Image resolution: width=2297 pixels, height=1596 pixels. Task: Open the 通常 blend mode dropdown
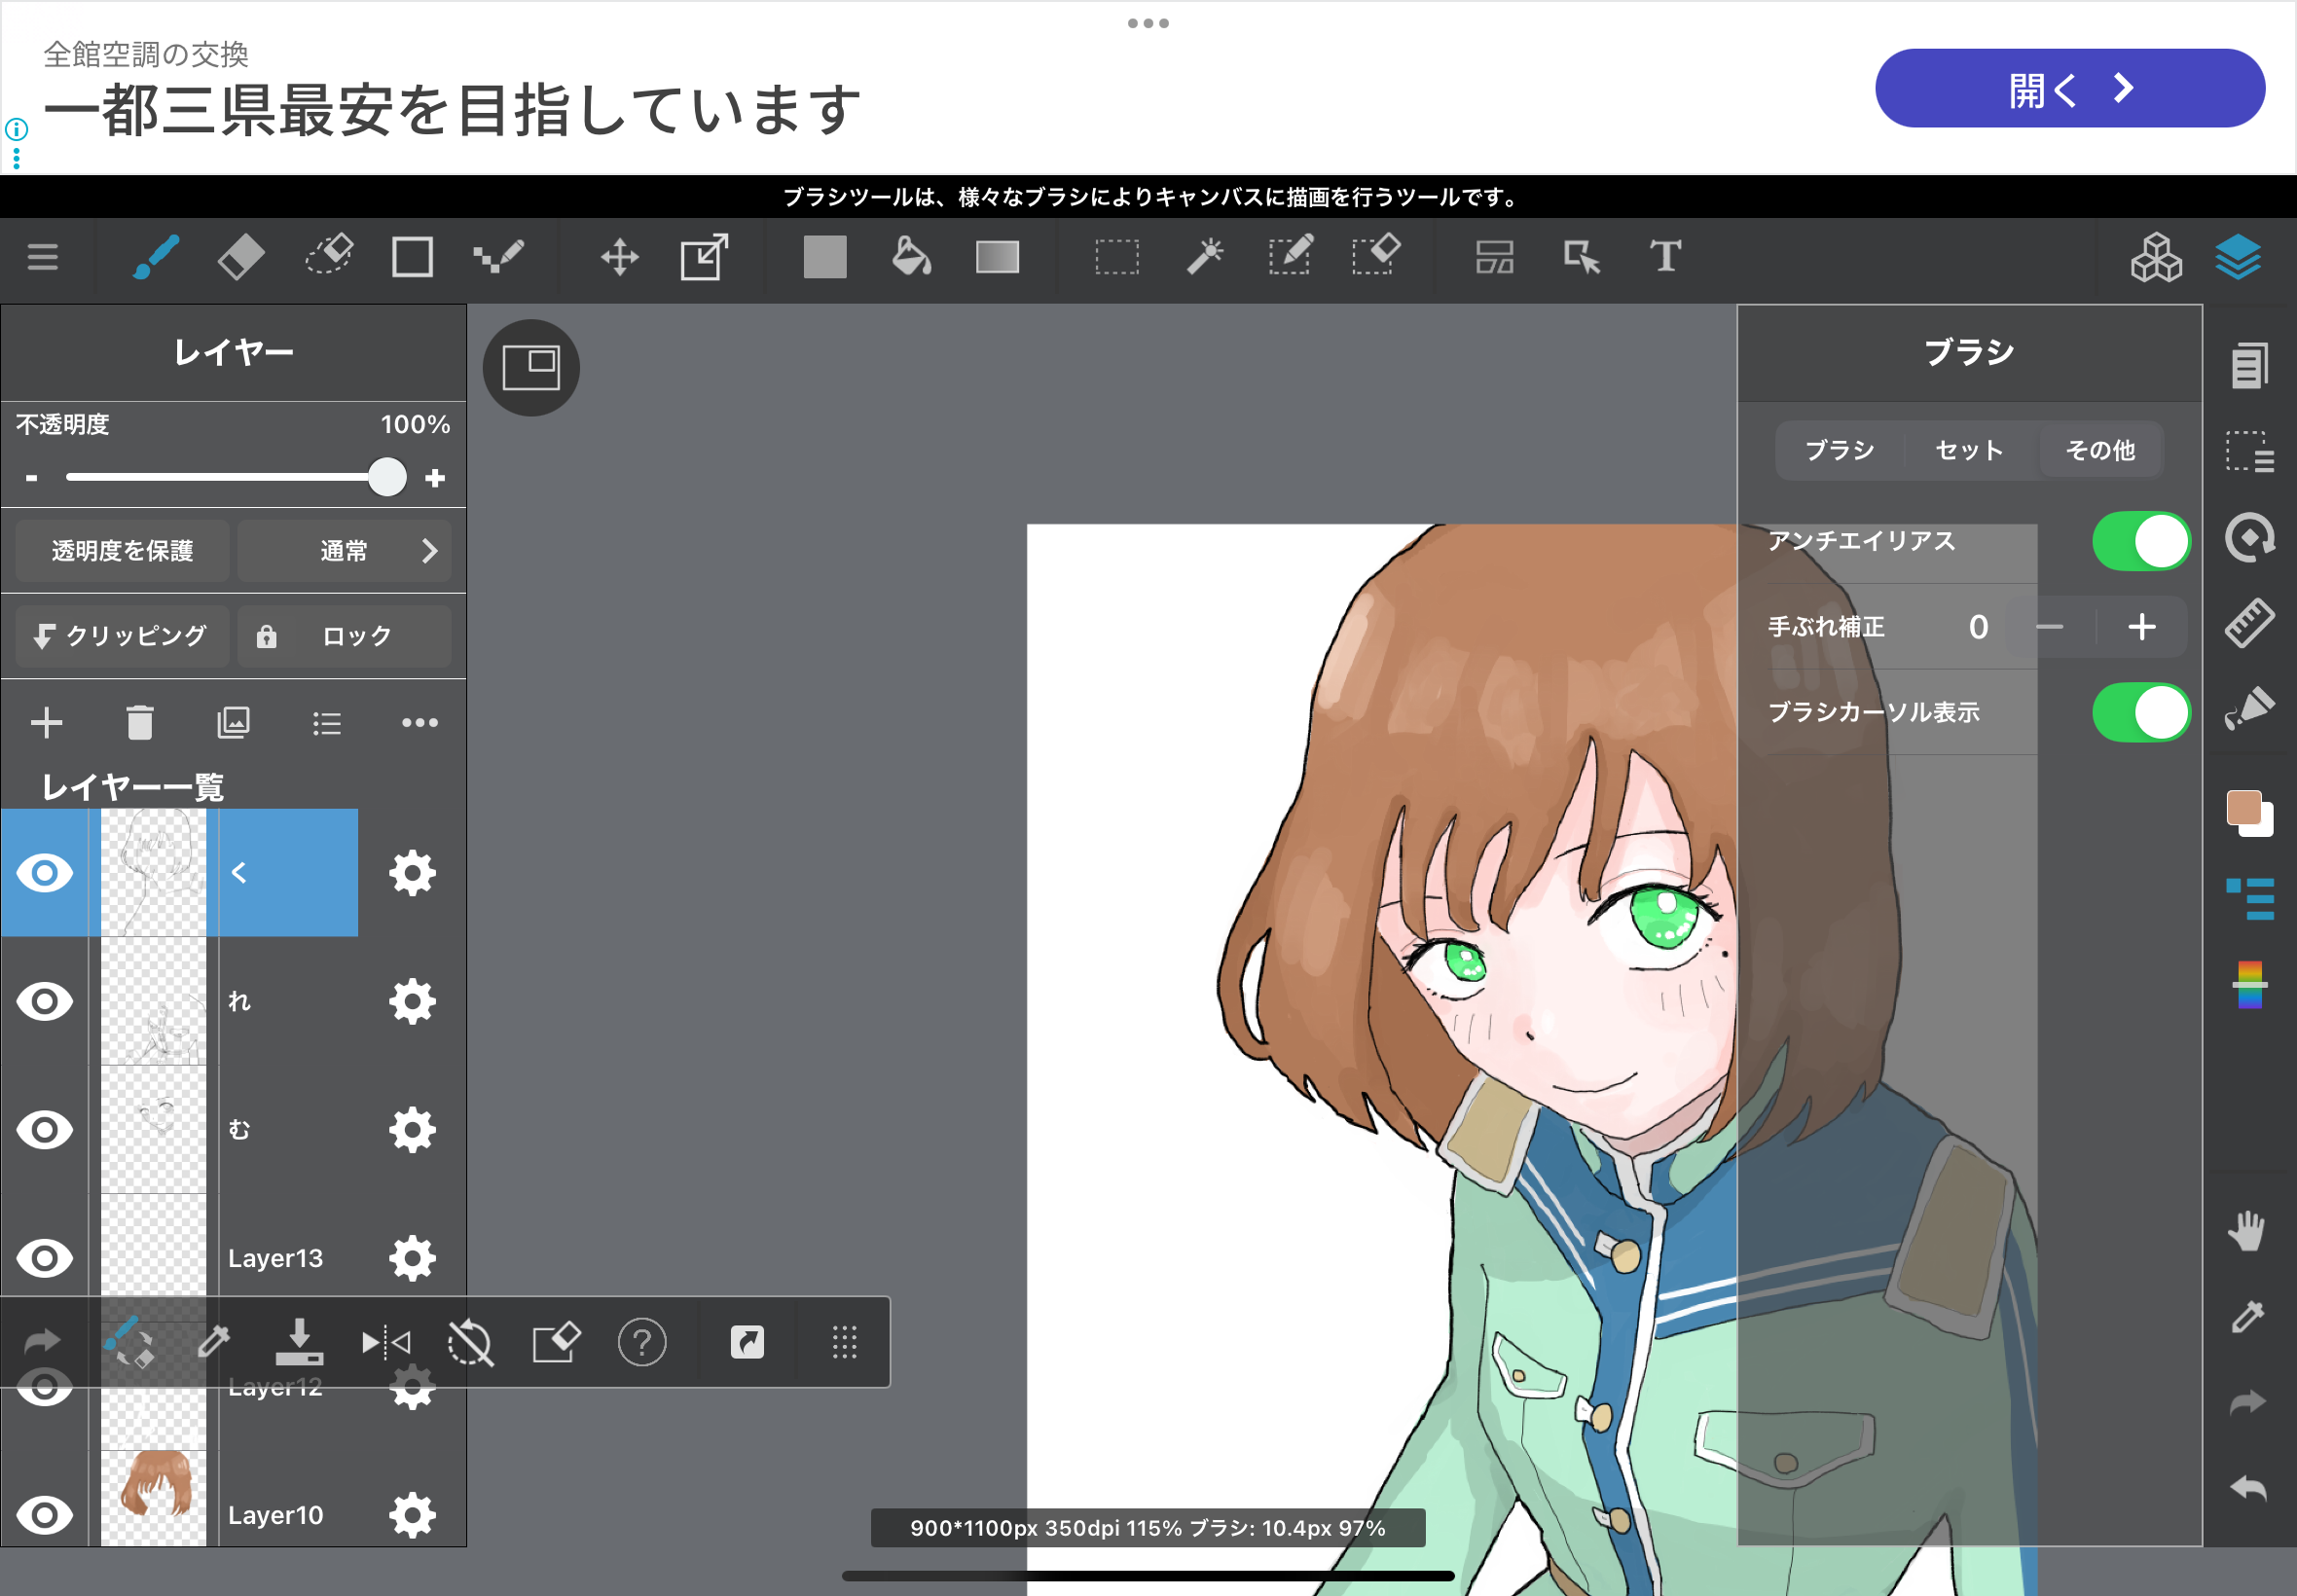click(x=345, y=551)
